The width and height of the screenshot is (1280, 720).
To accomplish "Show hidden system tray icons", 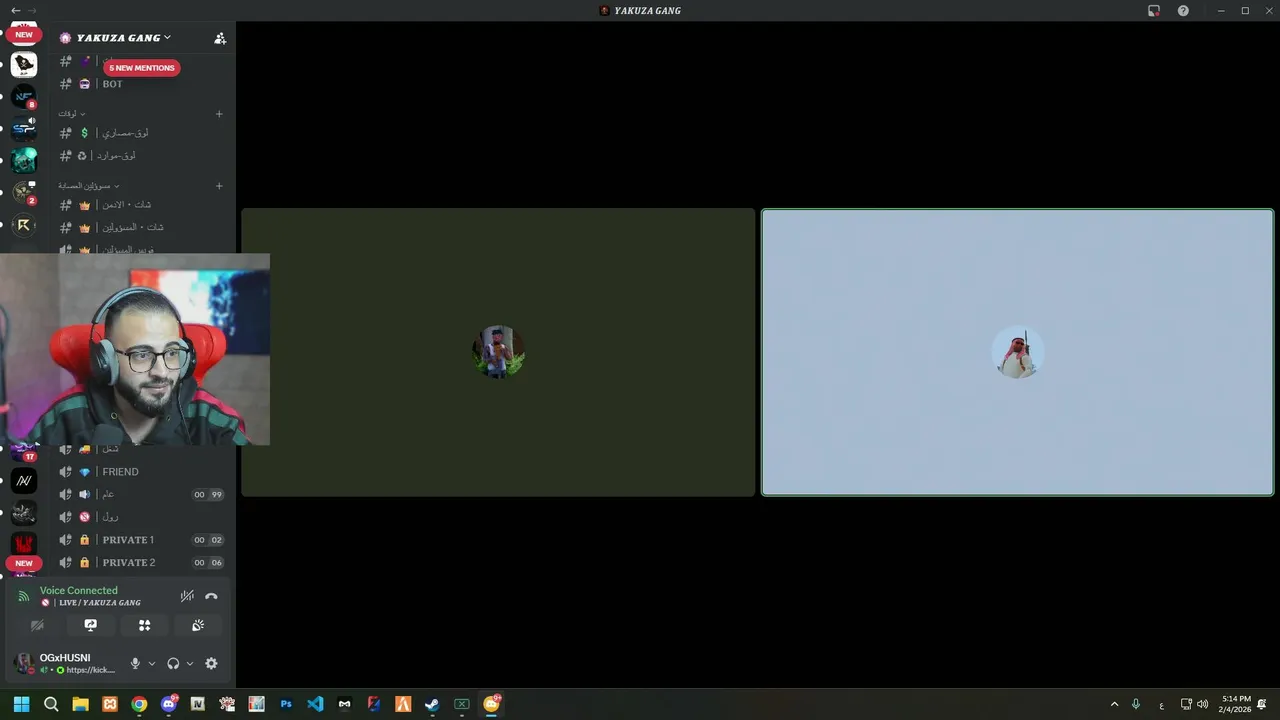I will (1114, 704).
